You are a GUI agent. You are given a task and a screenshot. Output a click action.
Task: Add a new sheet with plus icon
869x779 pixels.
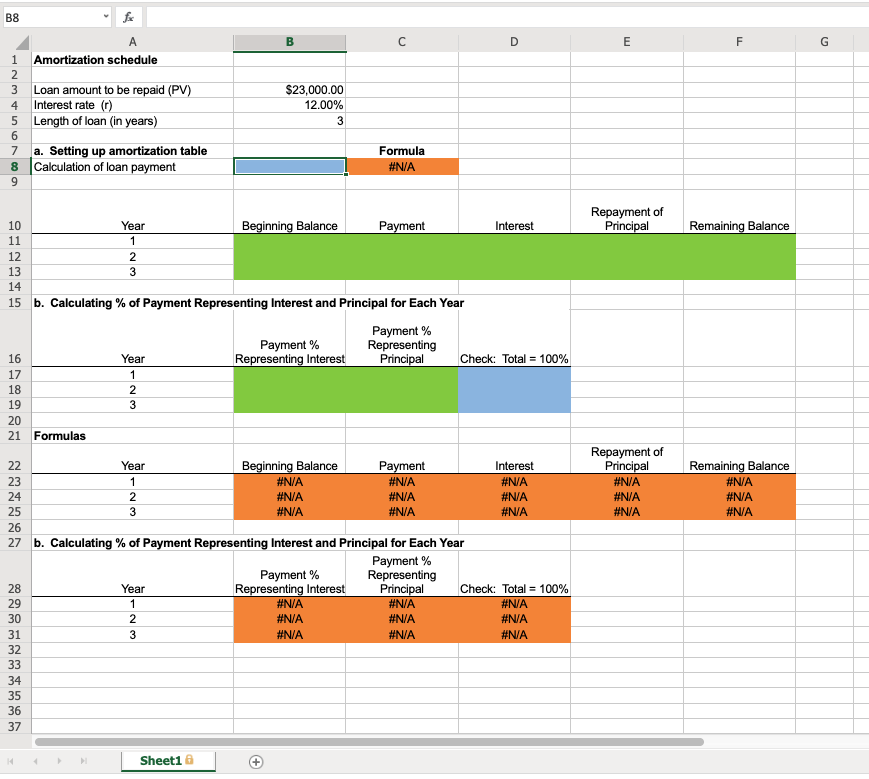tap(255, 761)
